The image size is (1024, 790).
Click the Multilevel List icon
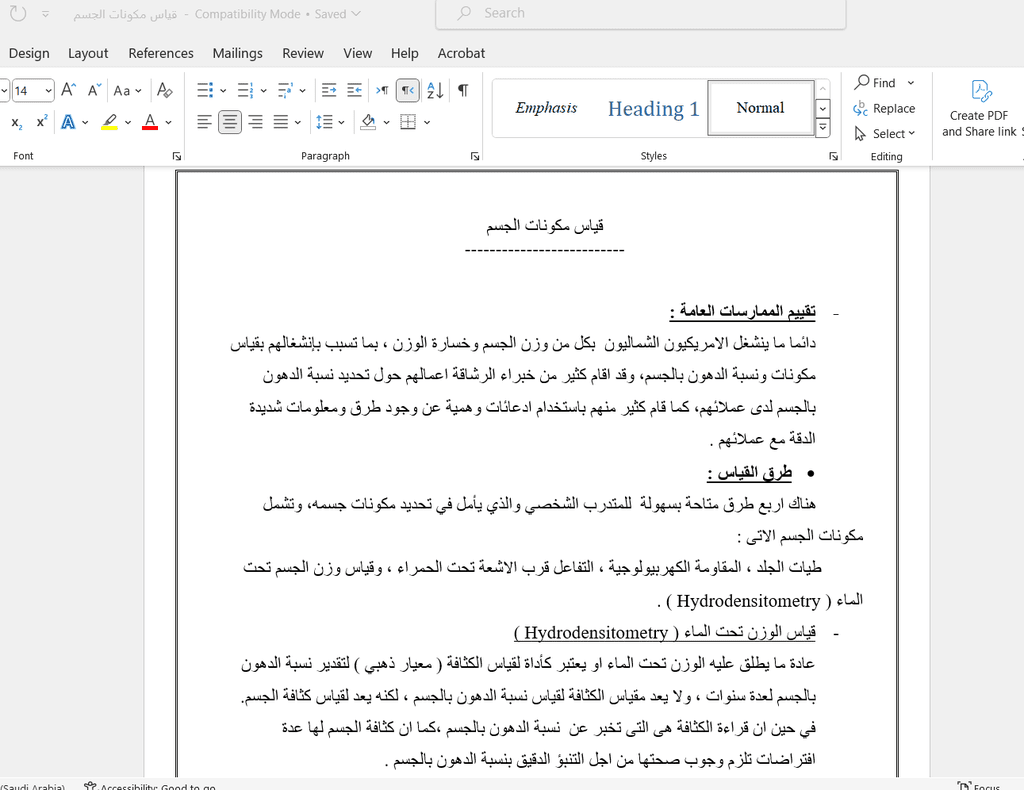tap(285, 90)
